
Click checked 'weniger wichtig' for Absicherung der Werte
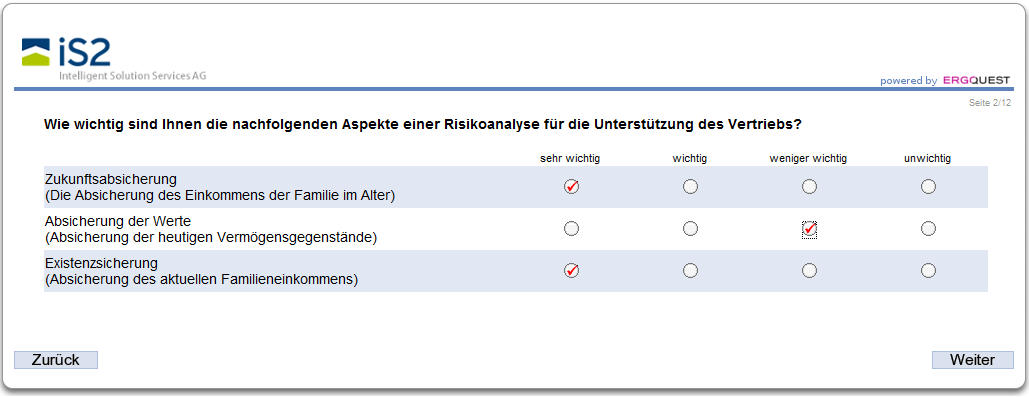click(x=809, y=228)
